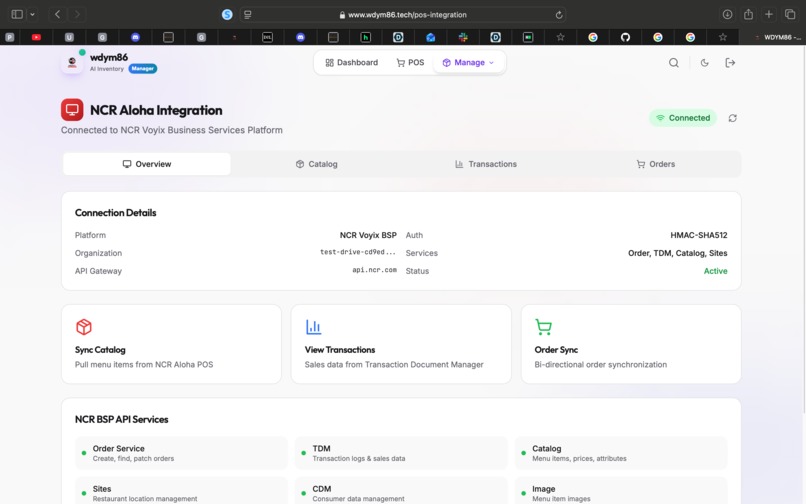Reload the page with the refresh icon

point(559,15)
